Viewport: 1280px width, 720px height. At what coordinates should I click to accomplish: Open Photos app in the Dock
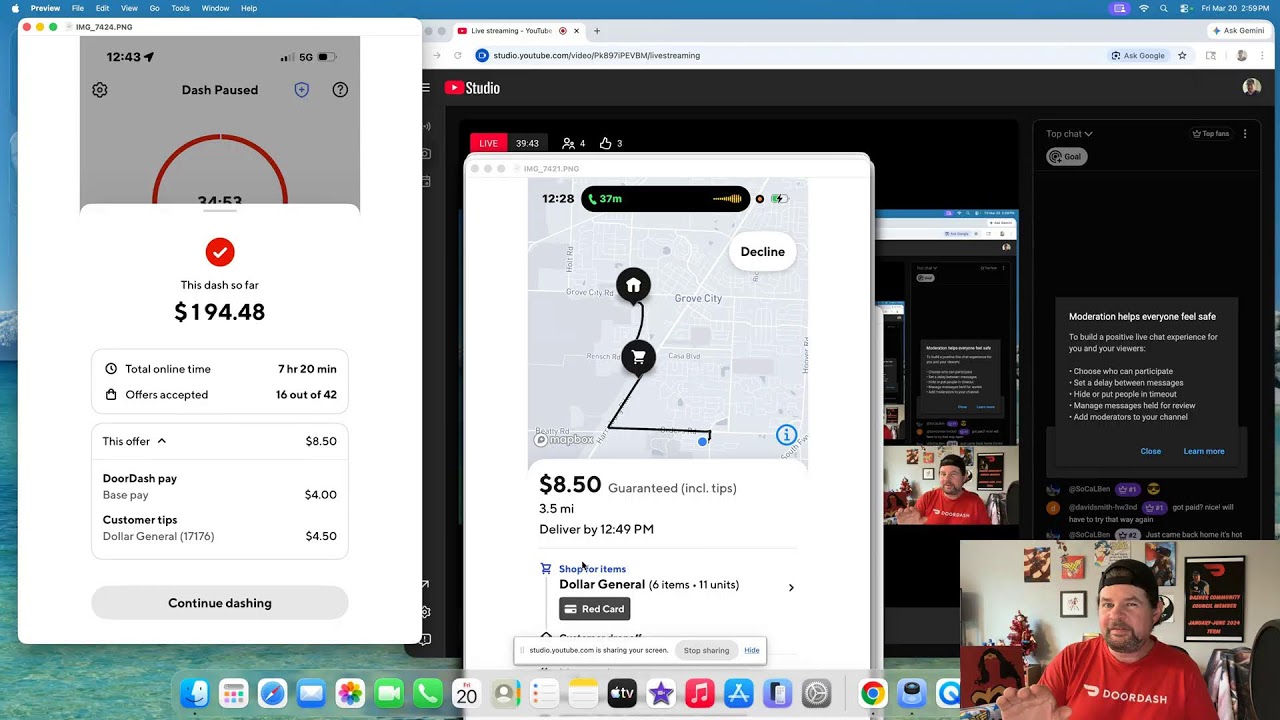[x=350, y=693]
